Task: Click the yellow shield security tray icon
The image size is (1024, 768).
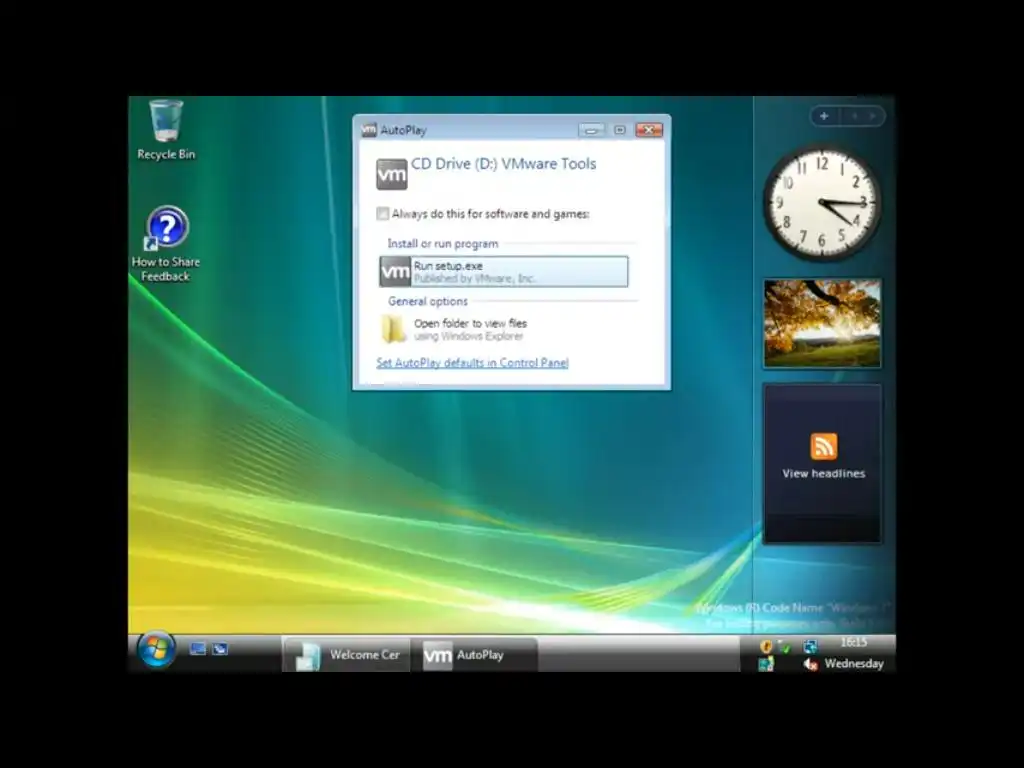Action: click(766, 647)
